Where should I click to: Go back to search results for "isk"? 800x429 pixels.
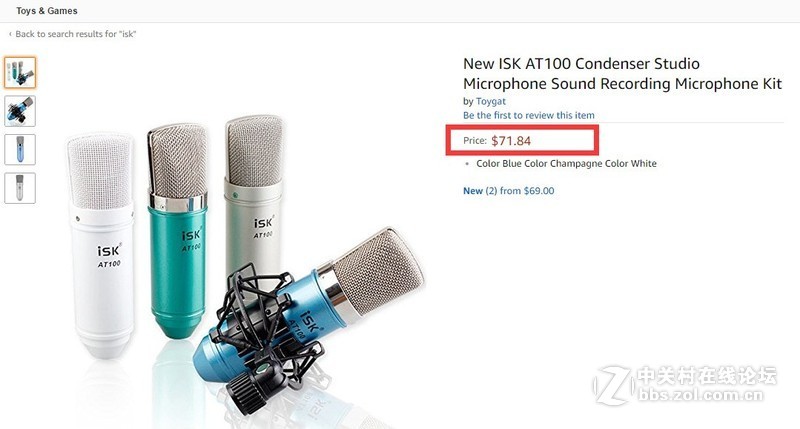pos(76,34)
